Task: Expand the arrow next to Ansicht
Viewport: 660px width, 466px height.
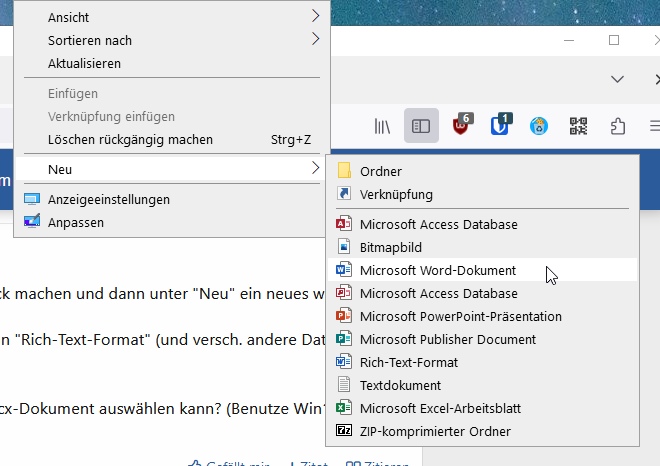Action: pos(315,16)
